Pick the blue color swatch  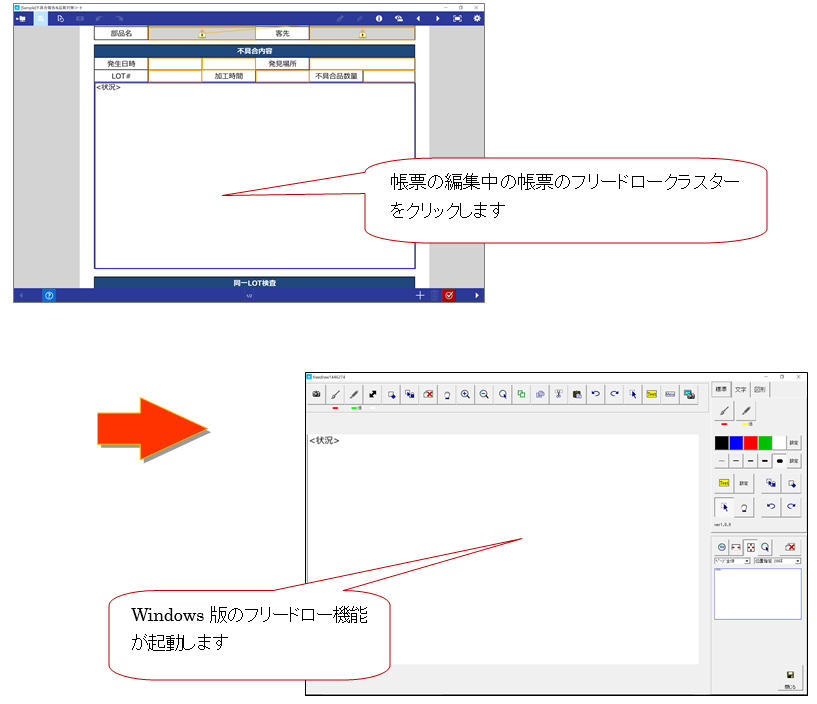point(736,442)
